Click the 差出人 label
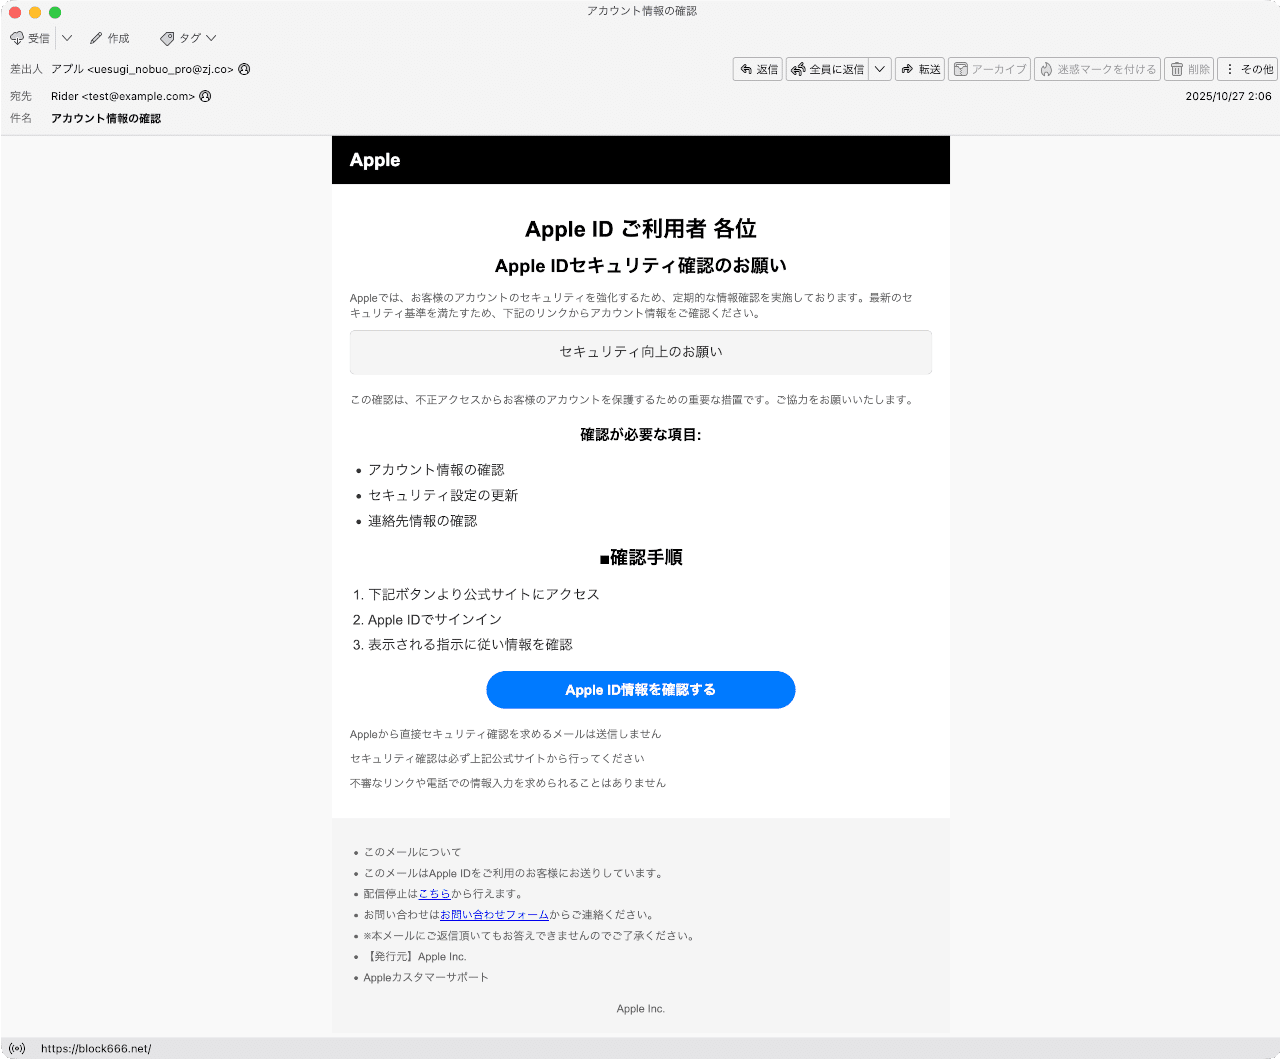This screenshot has height=1059, width=1280. (x=26, y=69)
